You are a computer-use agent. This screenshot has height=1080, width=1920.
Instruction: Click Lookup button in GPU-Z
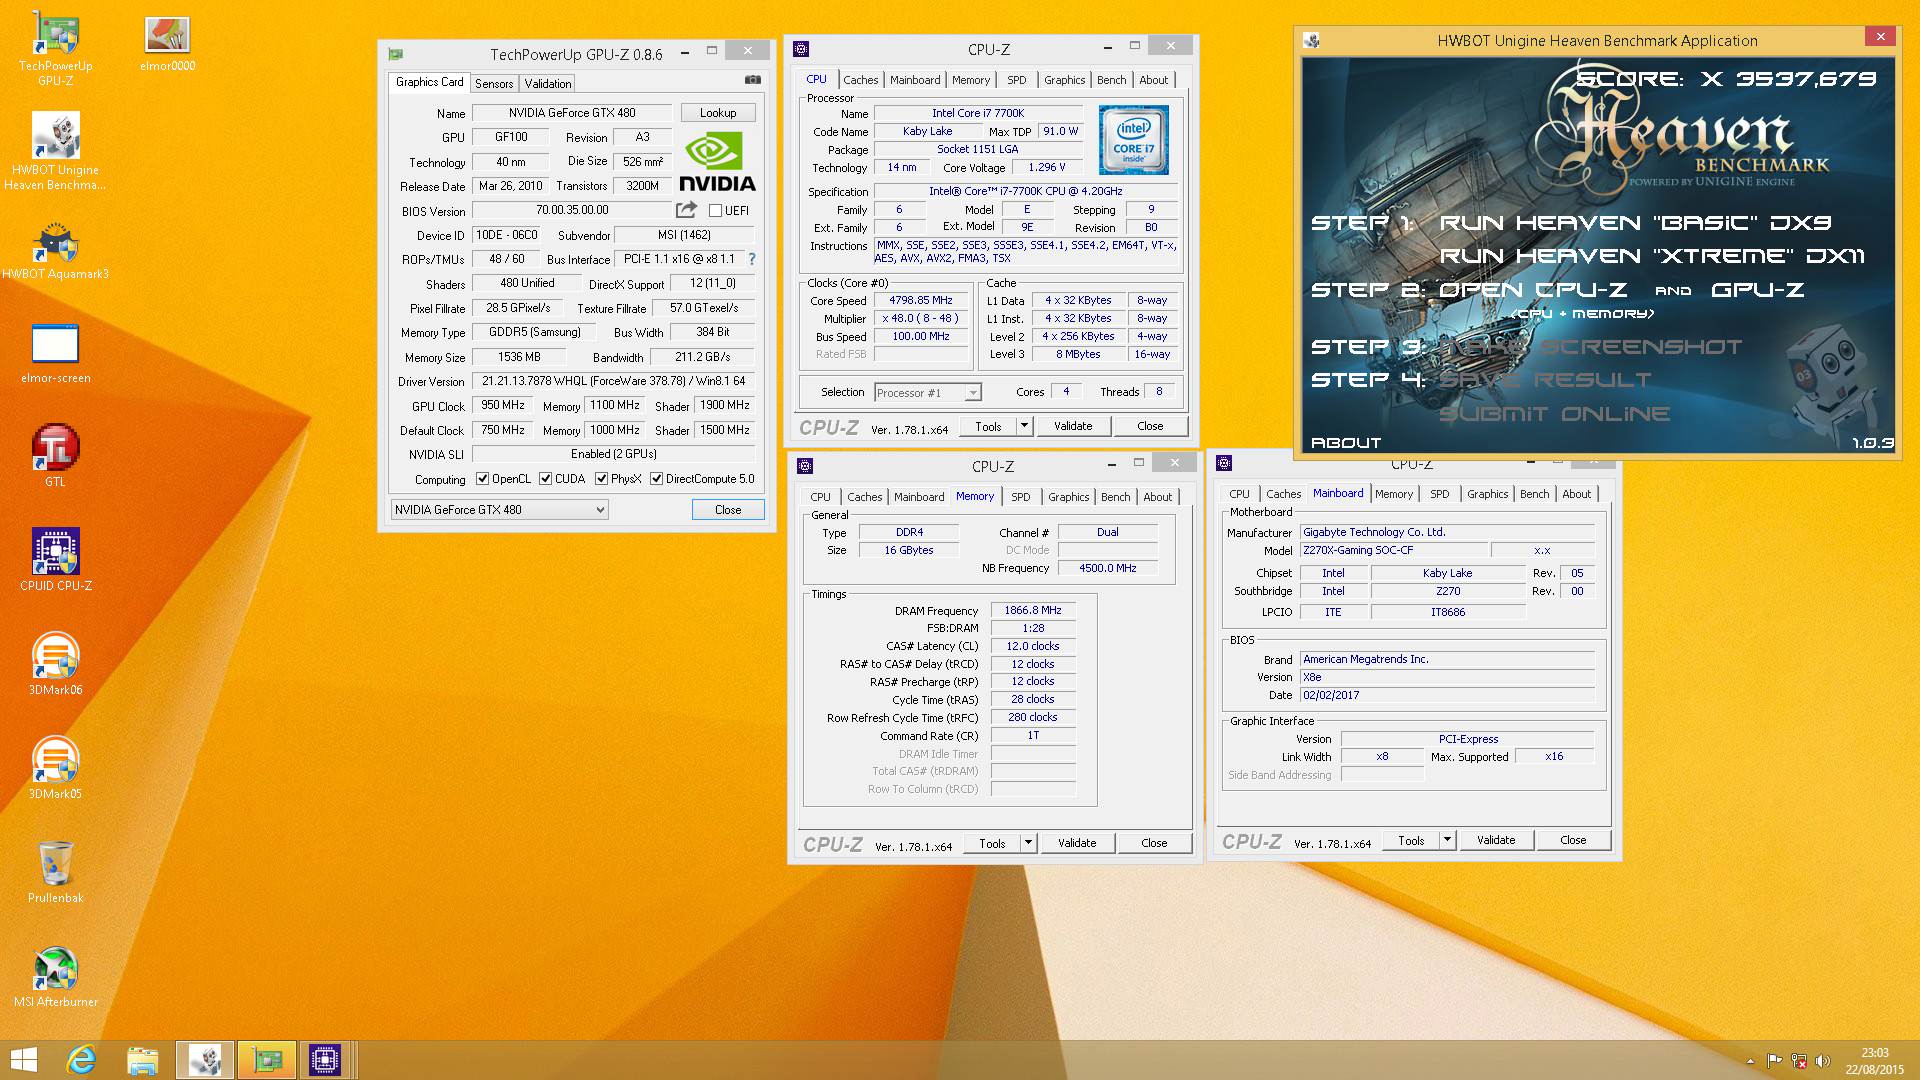click(718, 113)
